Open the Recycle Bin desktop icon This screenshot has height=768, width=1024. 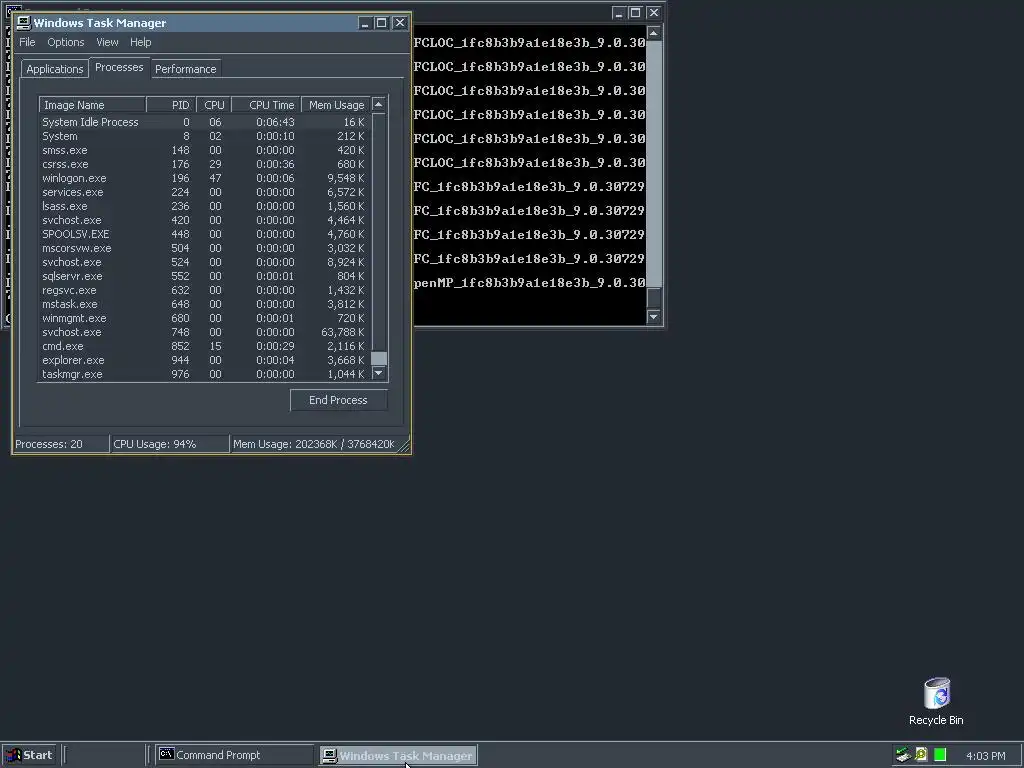[936, 701]
